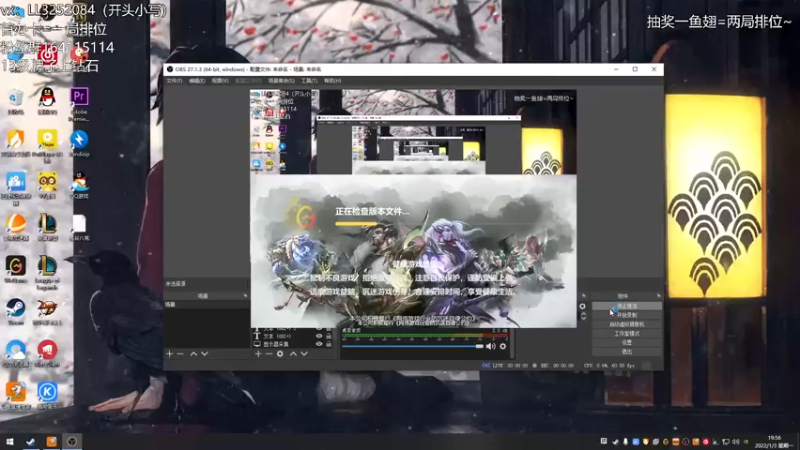
Task: Open 设置 from the controls panel
Action: click(627, 342)
